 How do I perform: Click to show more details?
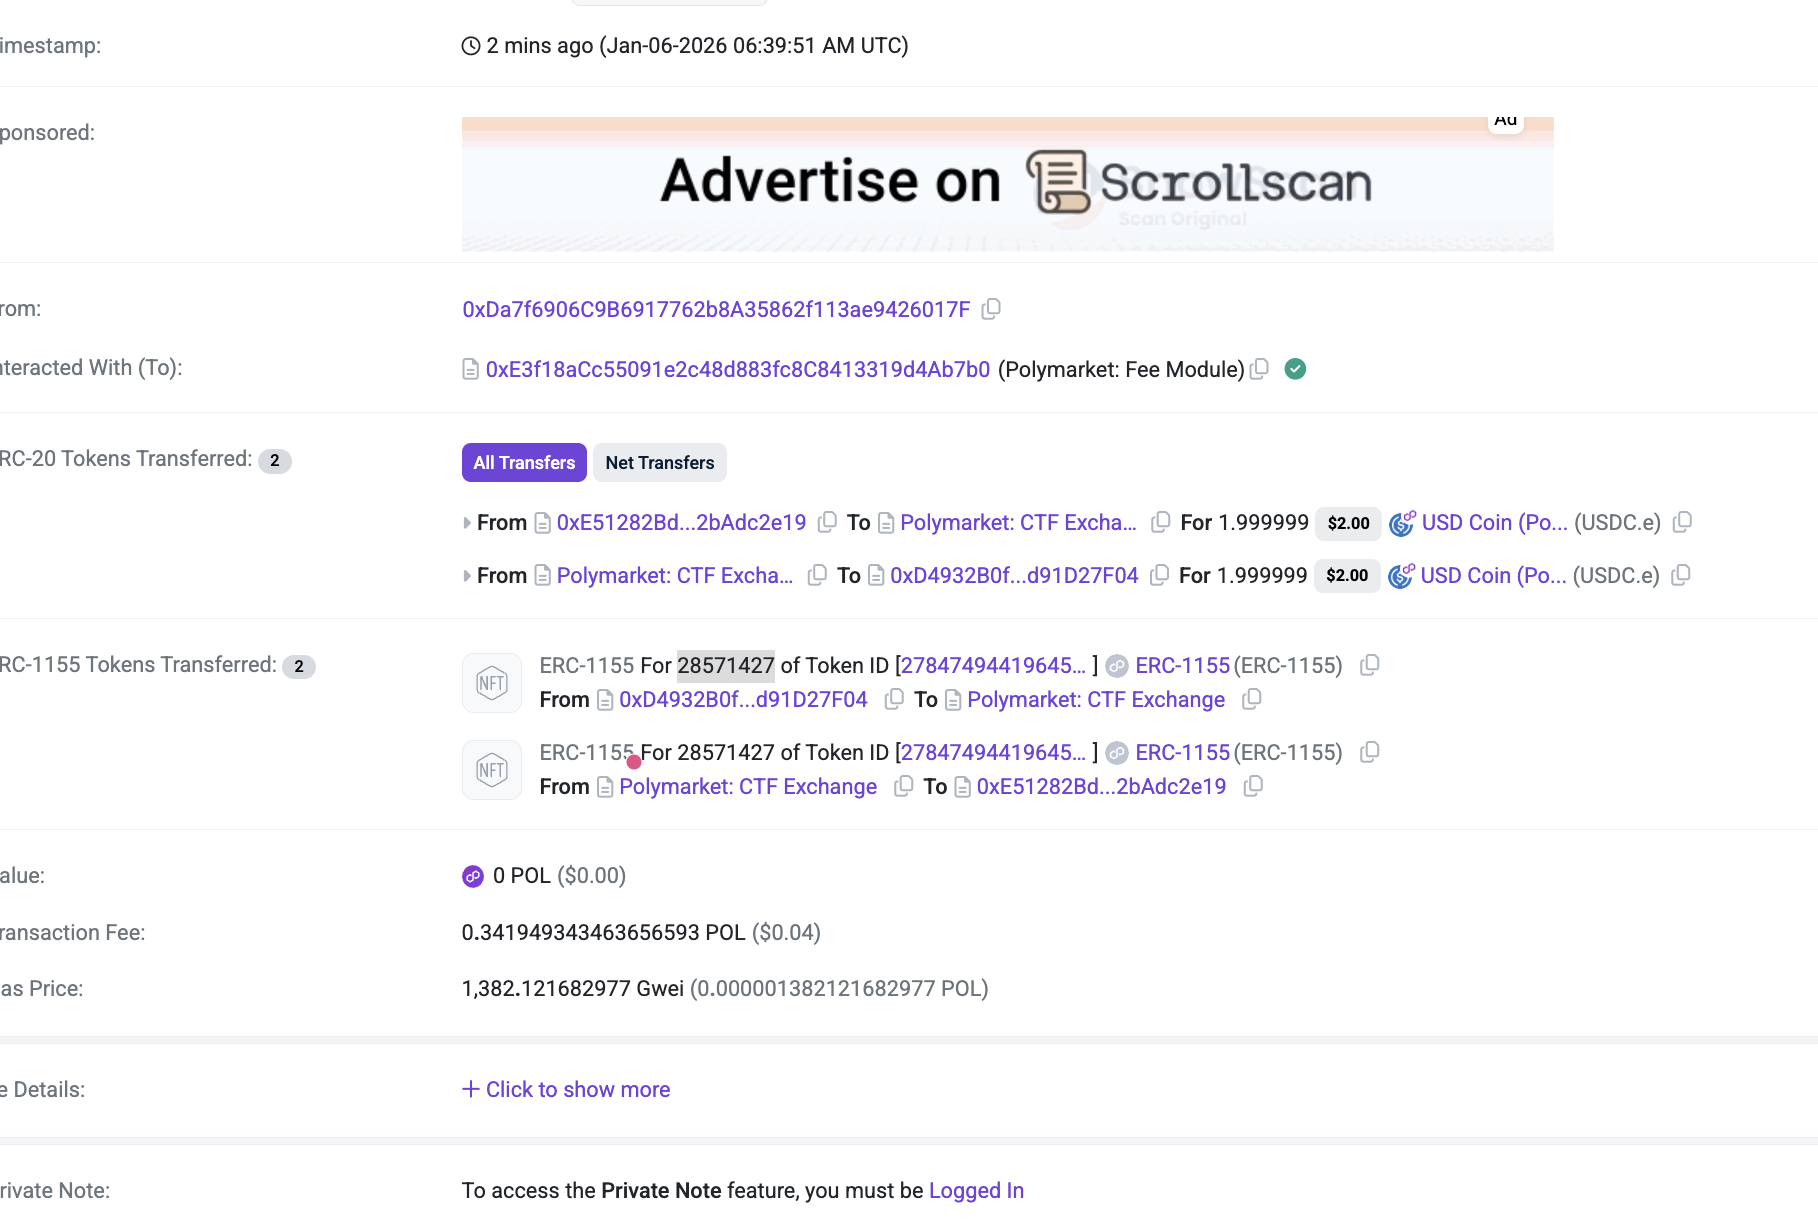[566, 1089]
